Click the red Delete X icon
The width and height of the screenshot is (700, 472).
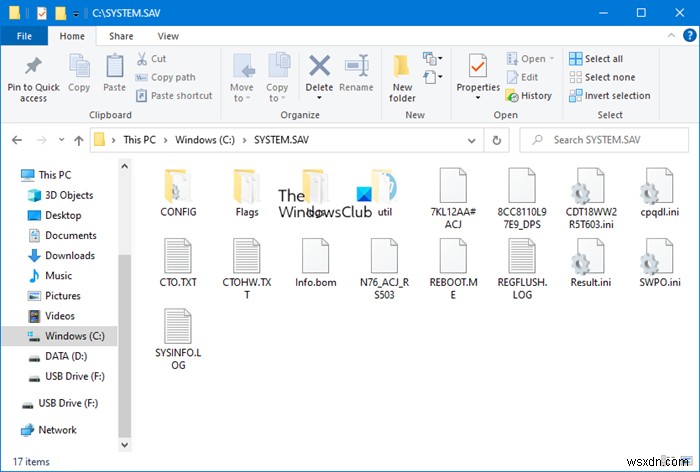320,66
